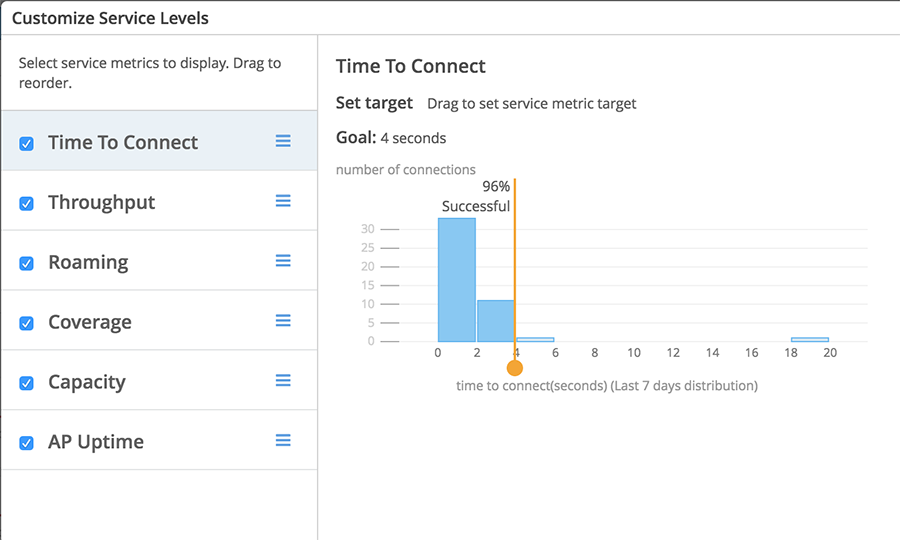Click the tallest 0–2 seconds histogram bar
This screenshot has height=540, width=900.
click(x=457, y=280)
